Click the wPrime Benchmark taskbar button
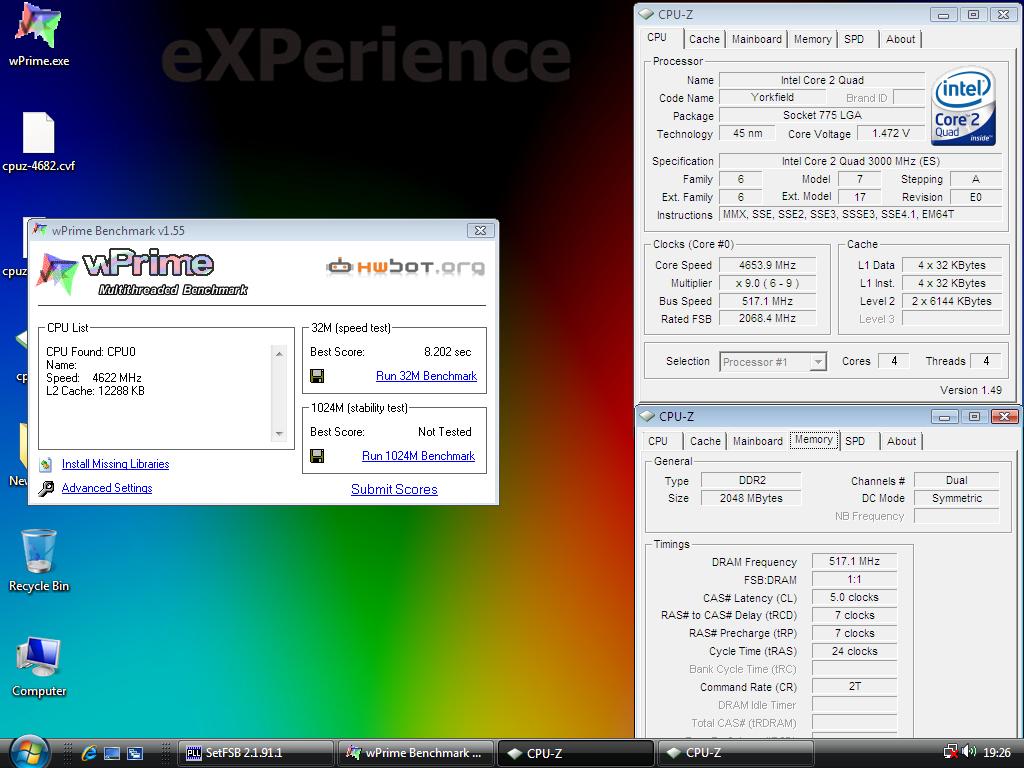This screenshot has height=768, width=1024. [x=416, y=753]
